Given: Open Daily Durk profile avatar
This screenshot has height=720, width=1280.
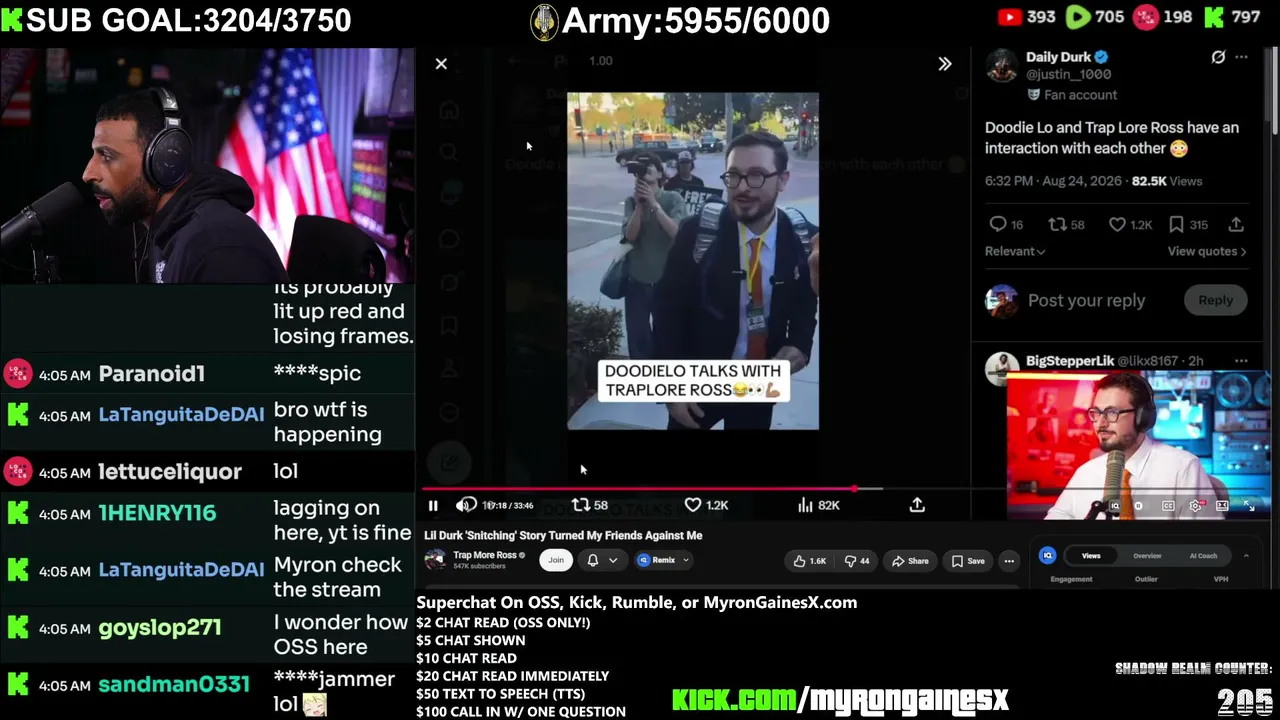Looking at the screenshot, I should (x=1001, y=66).
